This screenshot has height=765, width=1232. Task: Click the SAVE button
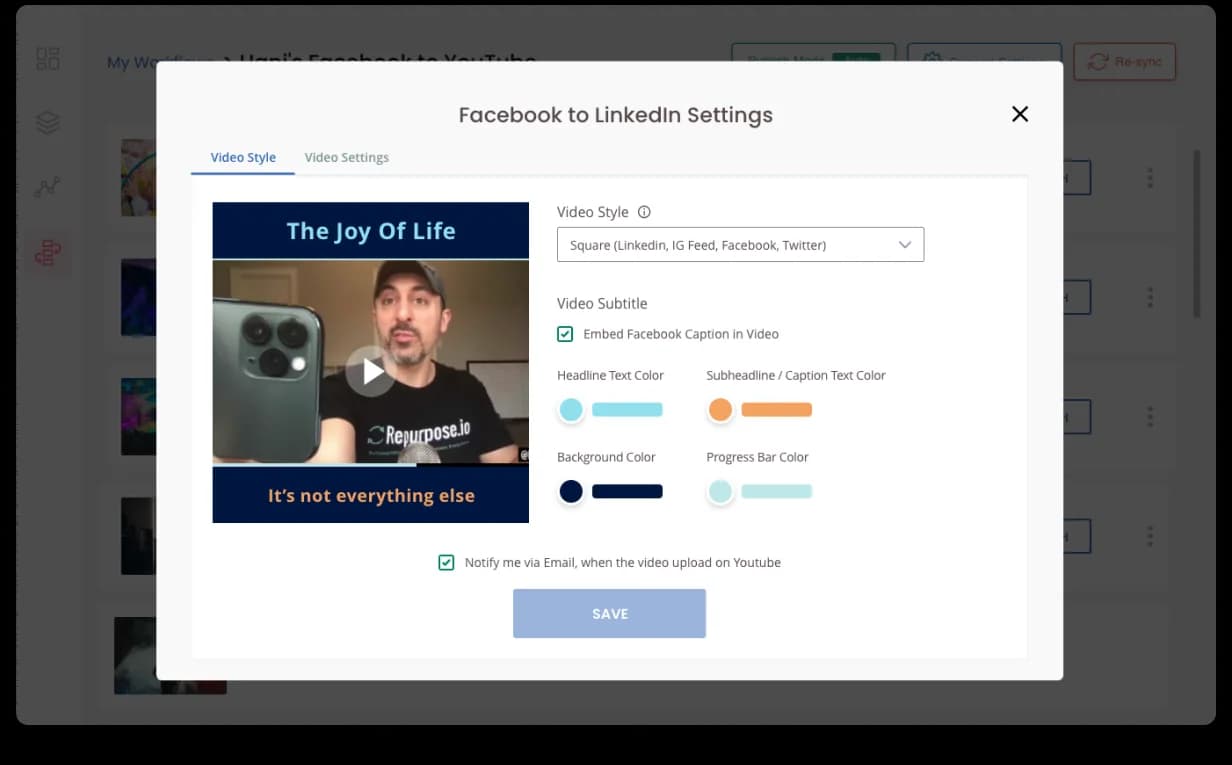click(609, 614)
